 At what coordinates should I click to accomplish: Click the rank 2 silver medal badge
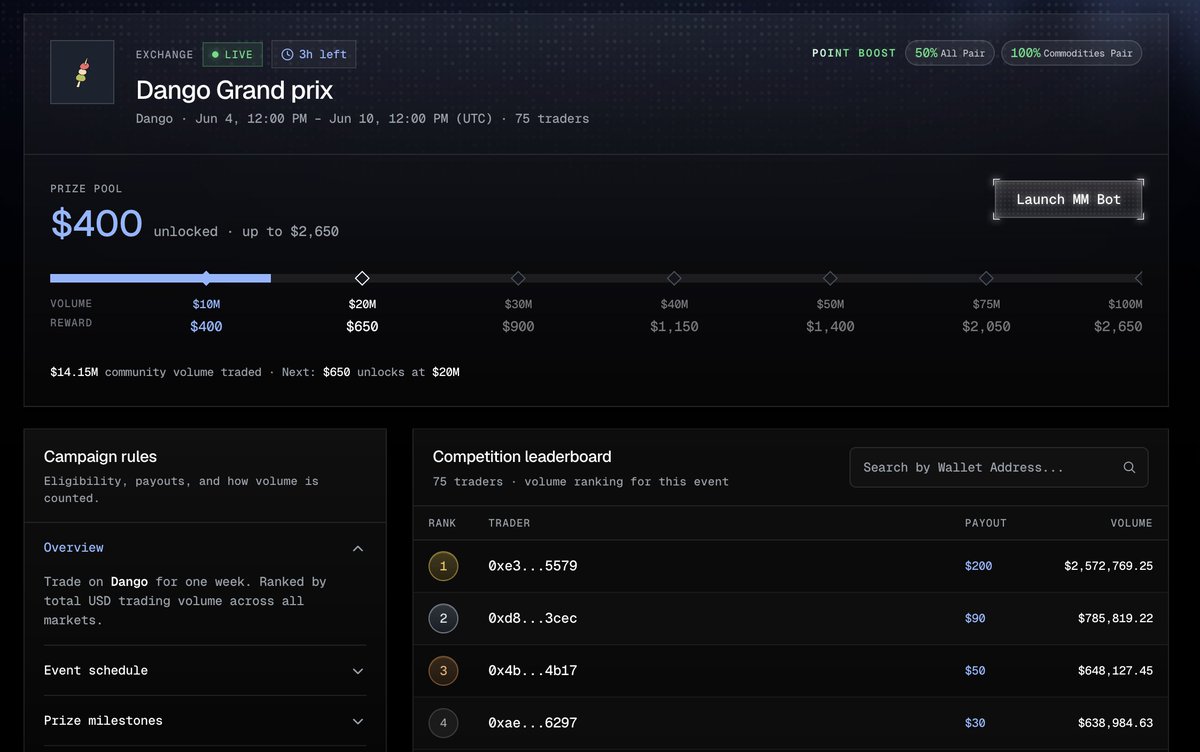point(443,618)
